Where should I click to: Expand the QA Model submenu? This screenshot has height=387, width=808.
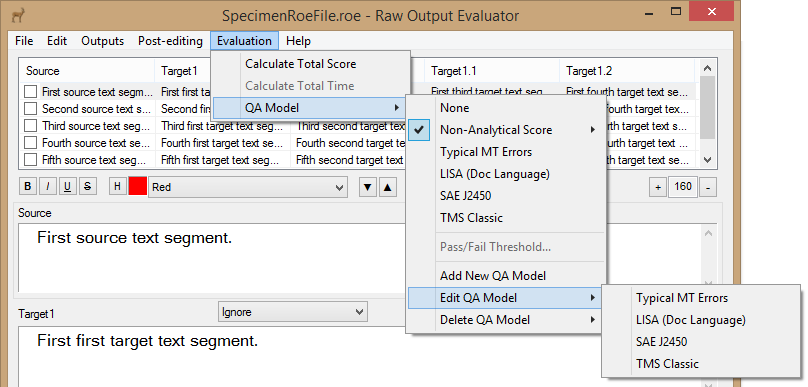(310, 108)
